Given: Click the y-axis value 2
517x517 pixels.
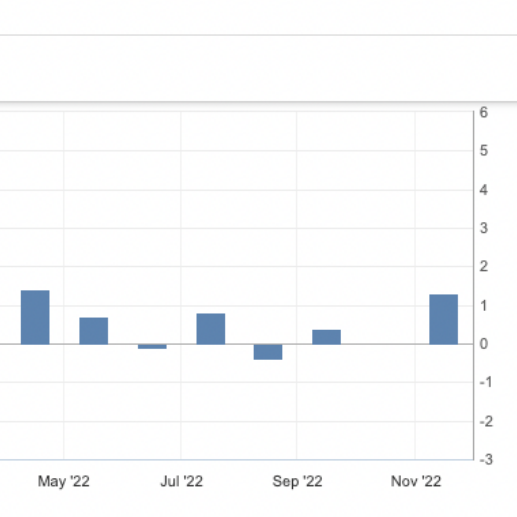Looking at the screenshot, I should pyautogui.click(x=484, y=266).
